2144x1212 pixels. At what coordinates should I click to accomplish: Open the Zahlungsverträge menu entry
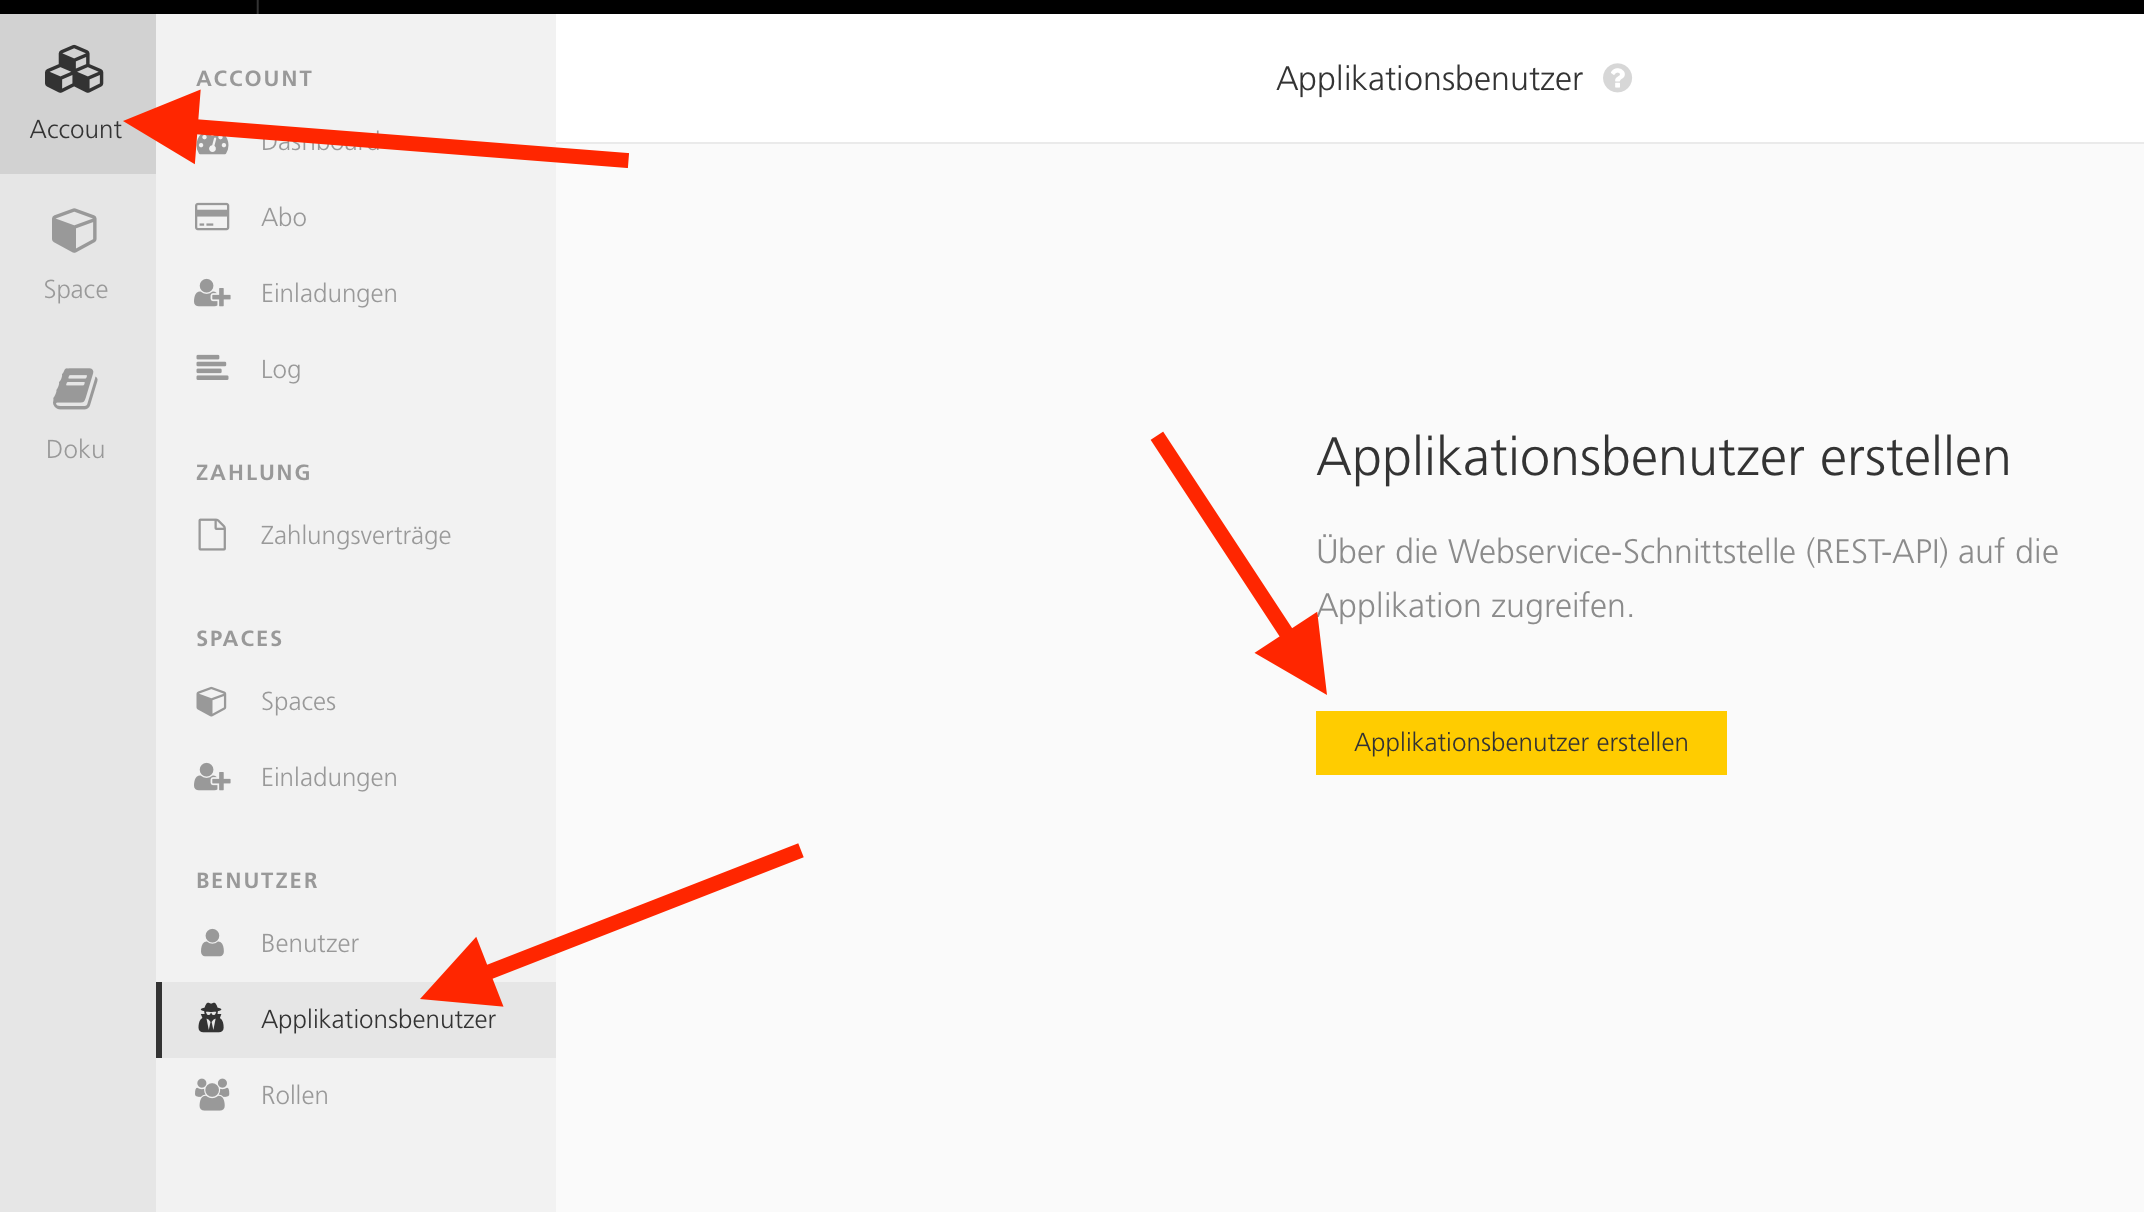coord(355,535)
